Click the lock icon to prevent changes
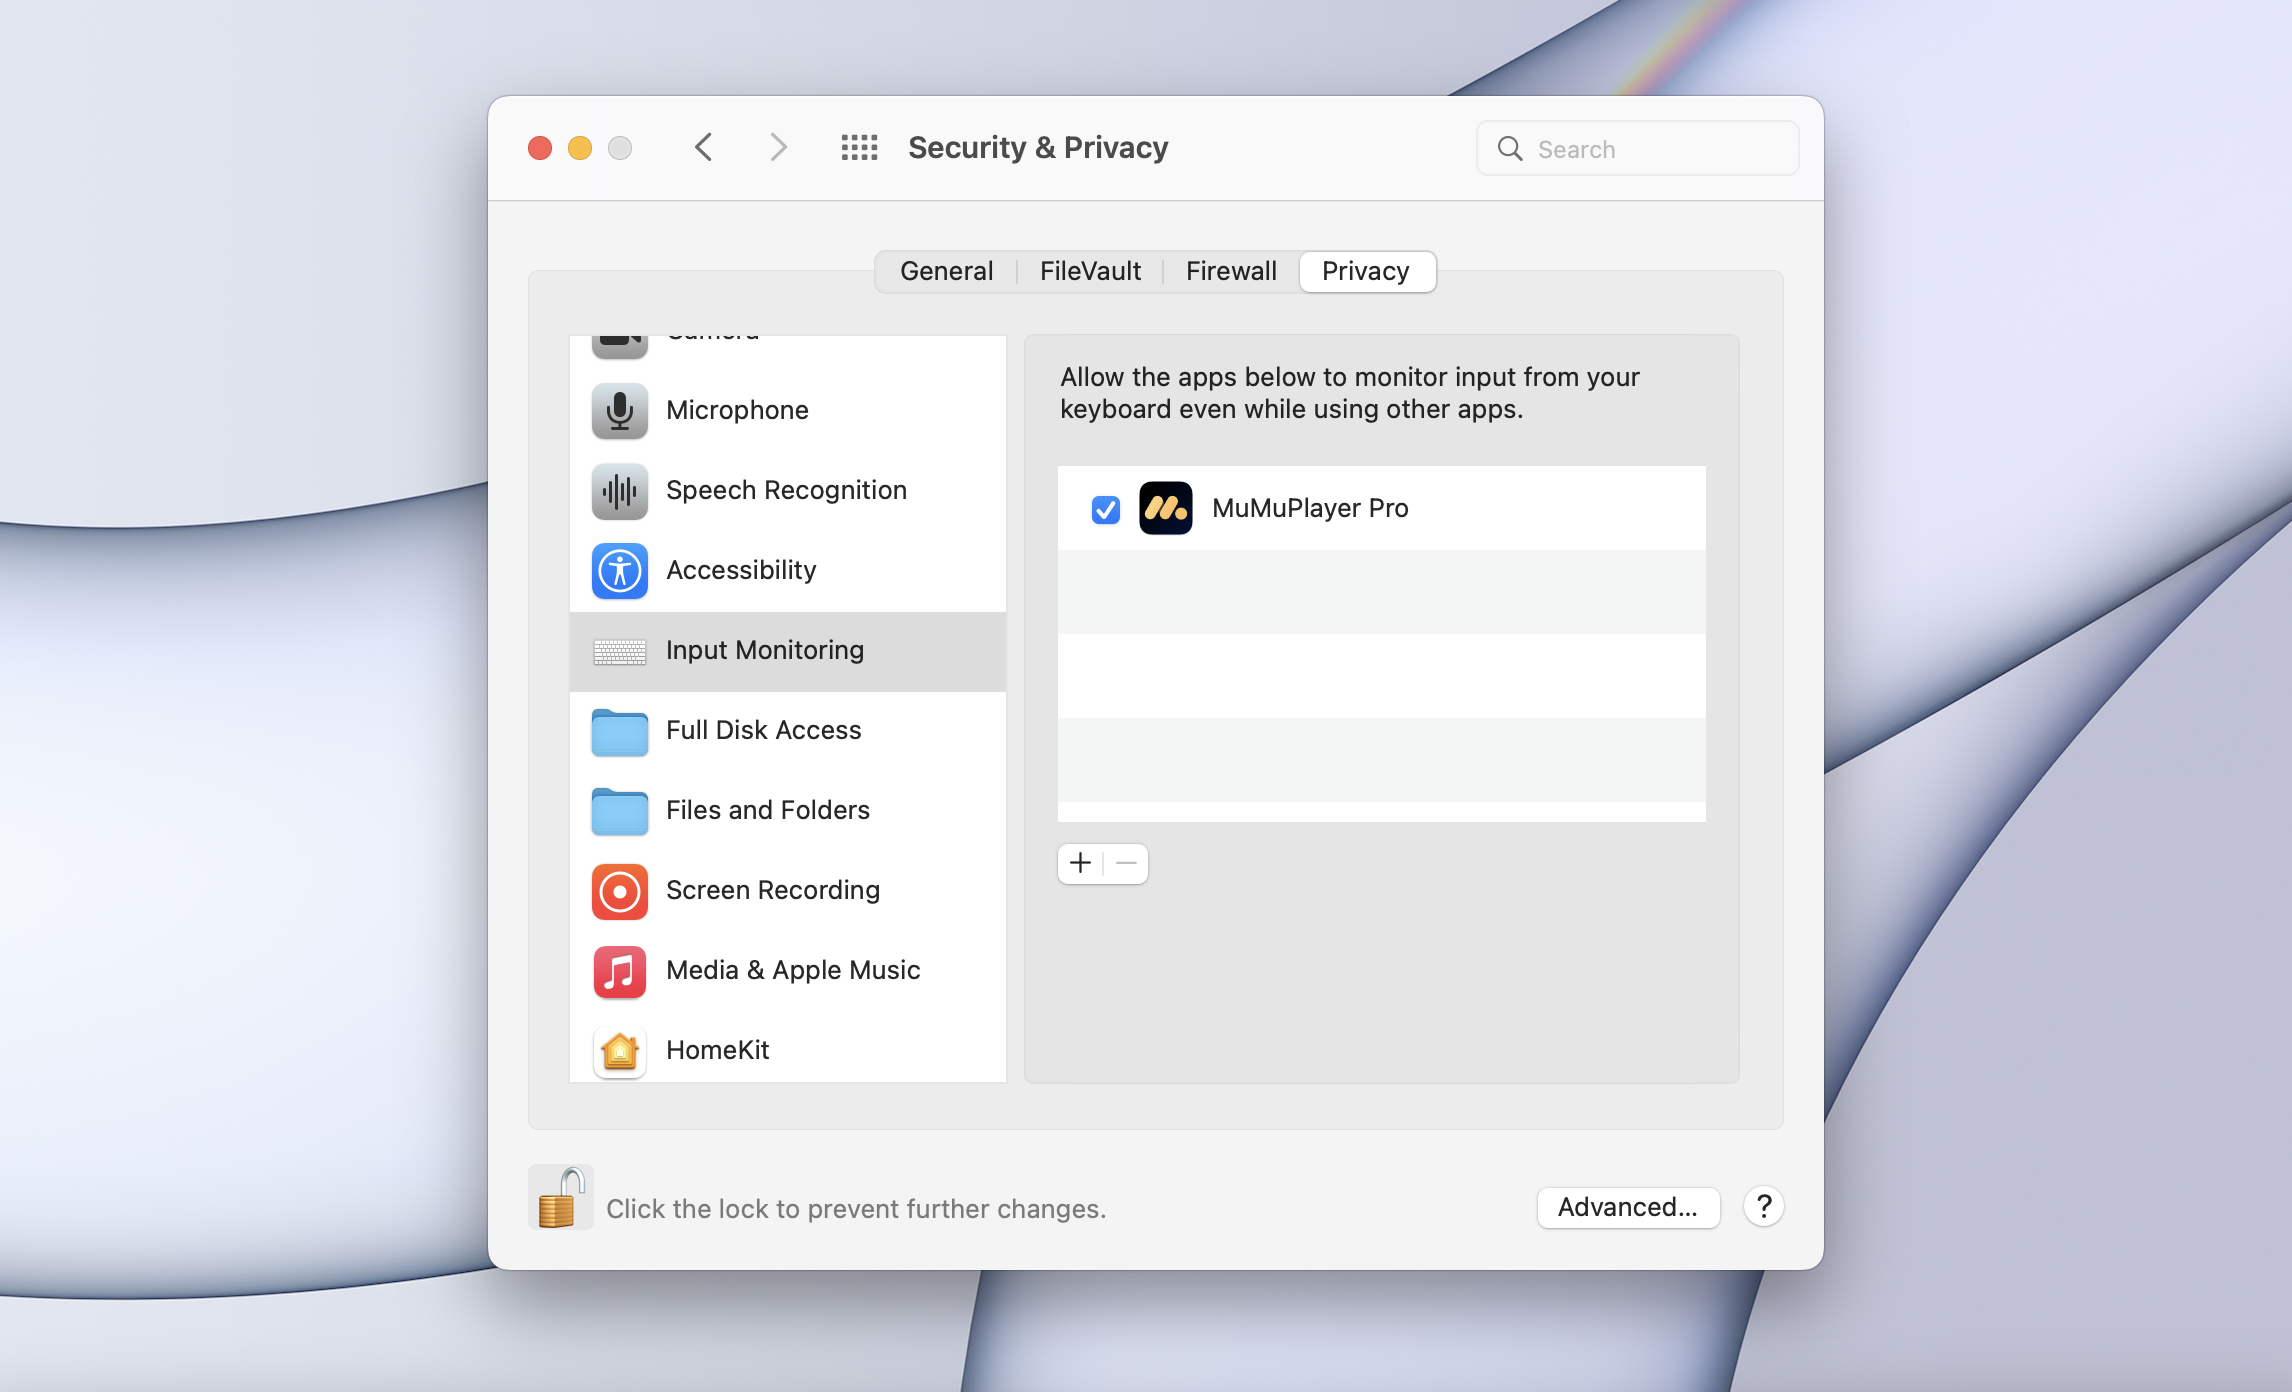The image size is (2292, 1392). 560,1197
